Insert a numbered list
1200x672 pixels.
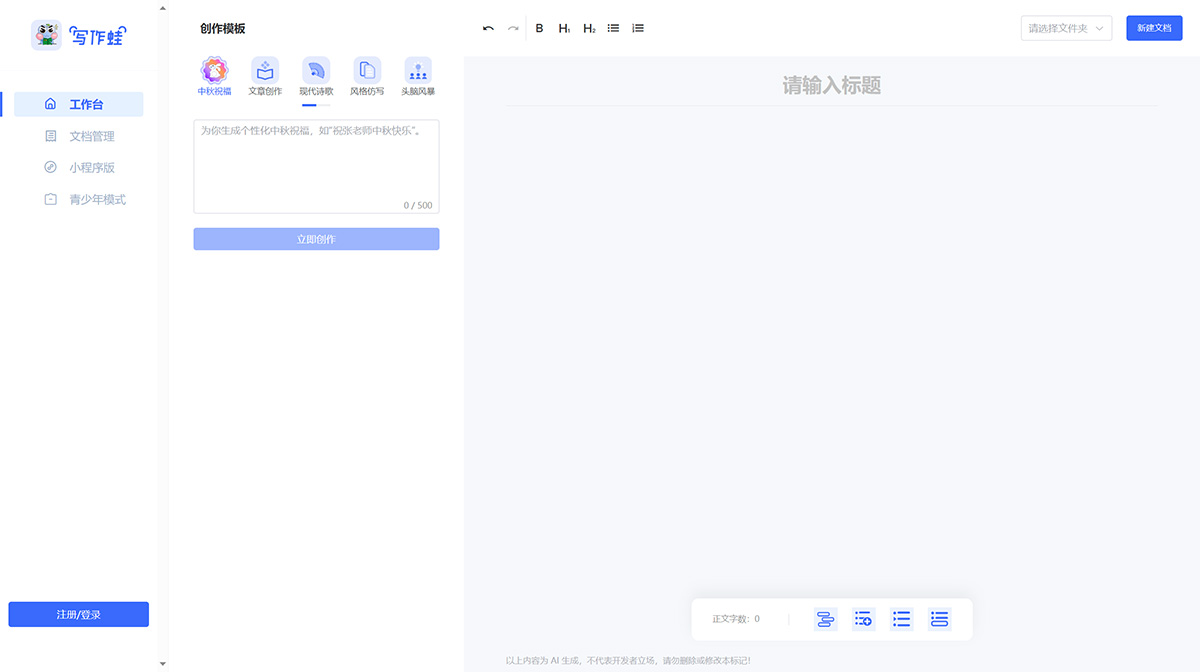coord(638,28)
